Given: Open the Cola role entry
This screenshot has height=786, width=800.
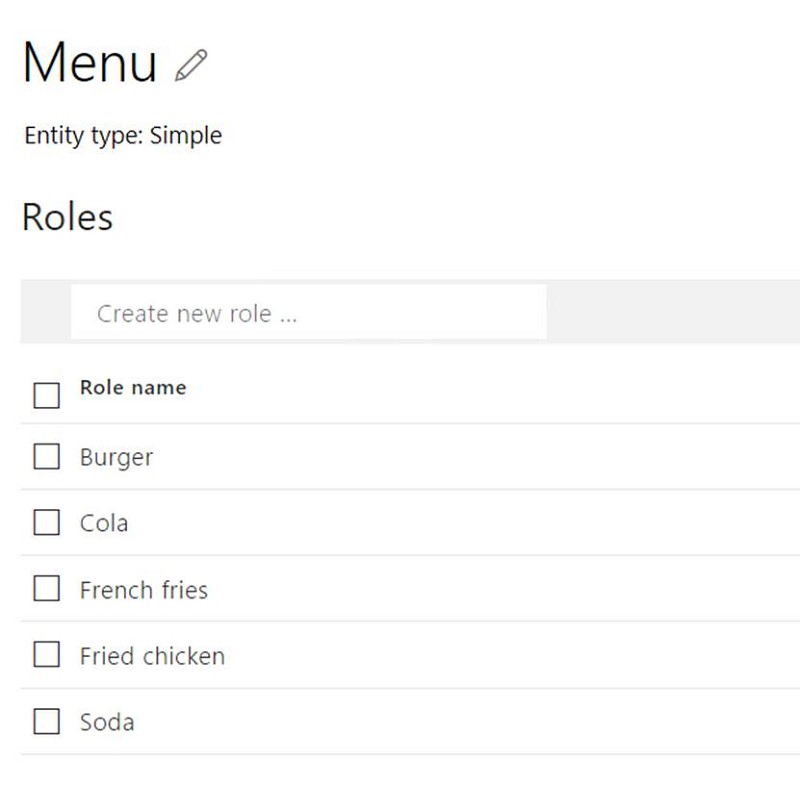Looking at the screenshot, I should [x=104, y=523].
